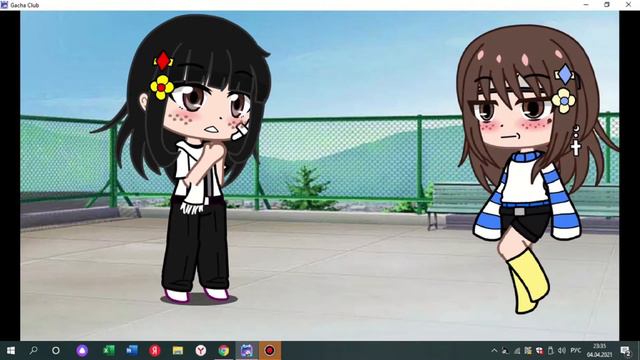The width and height of the screenshot is (640, 360).
Task: Open taskbar search magnifier
Action: point(33,350)
